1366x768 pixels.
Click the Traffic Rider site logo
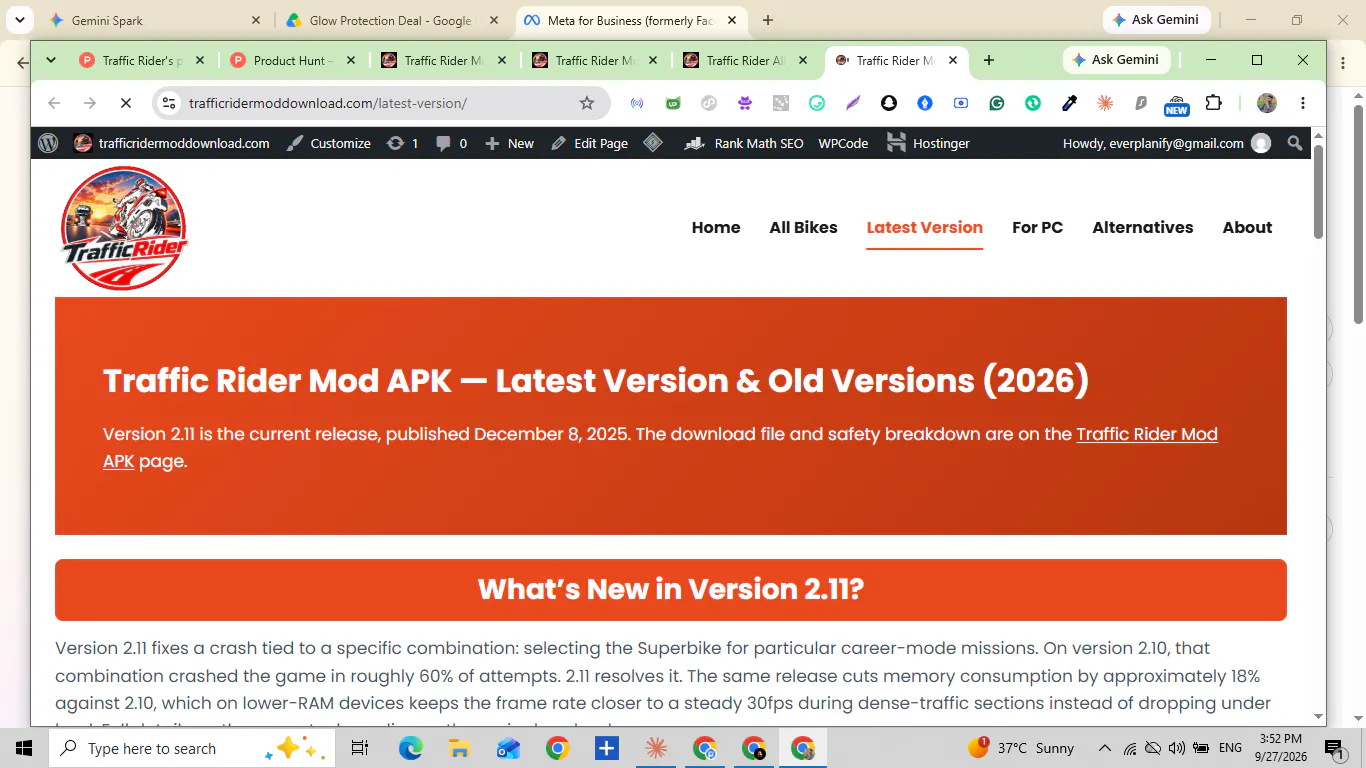124,228
